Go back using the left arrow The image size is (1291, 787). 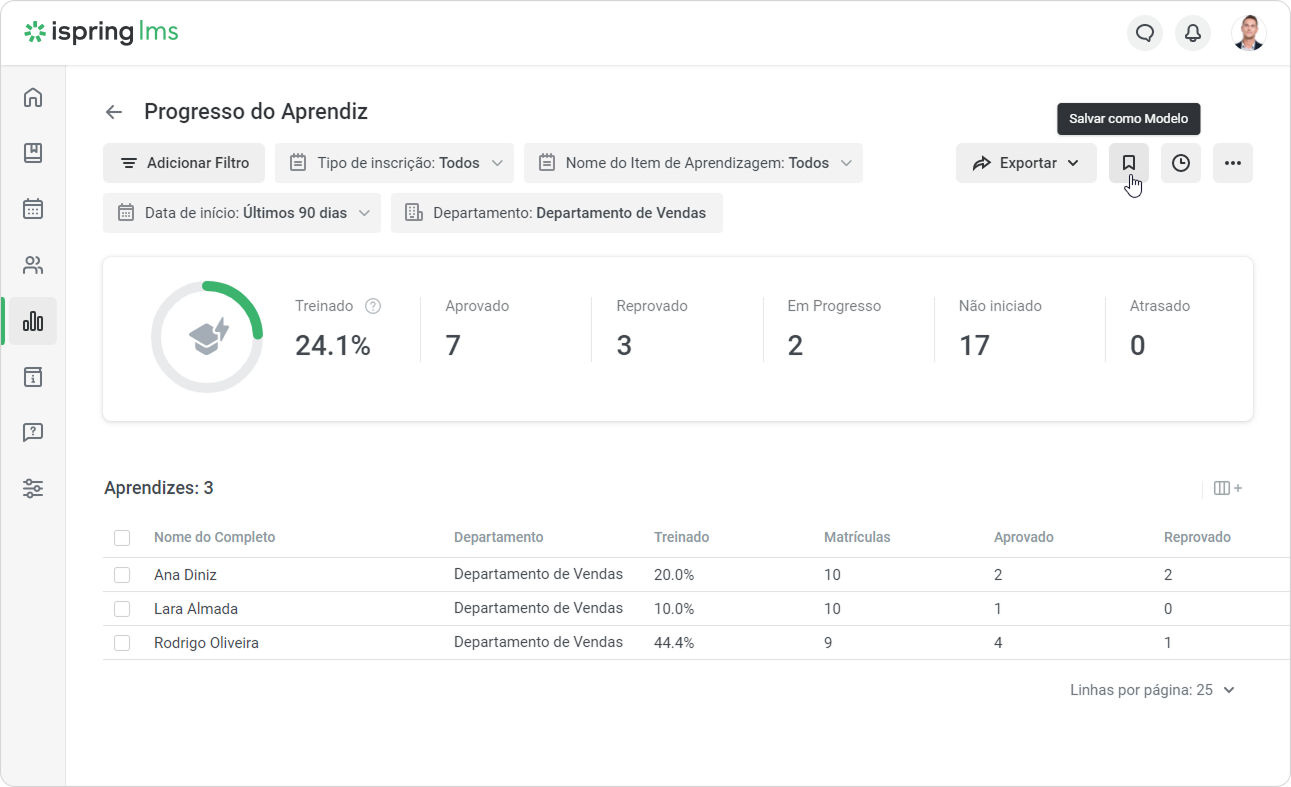coord(114,112)
